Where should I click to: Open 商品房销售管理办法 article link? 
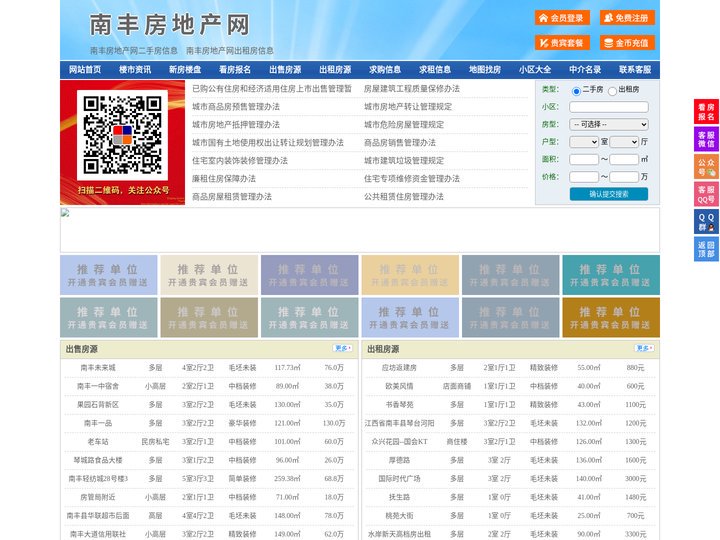(x=400, y=143)
